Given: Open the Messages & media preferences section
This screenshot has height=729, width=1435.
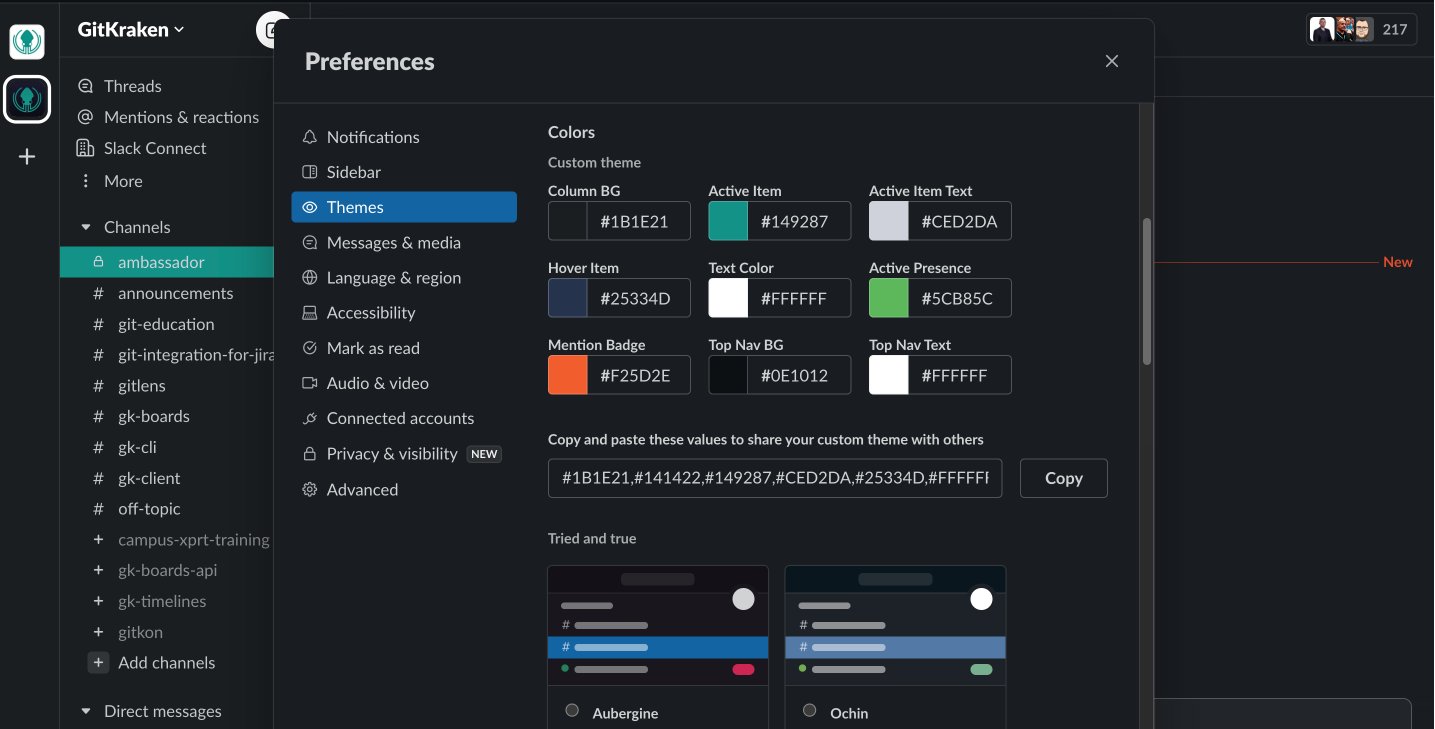Looking at the screenshot, I should 393,242.
